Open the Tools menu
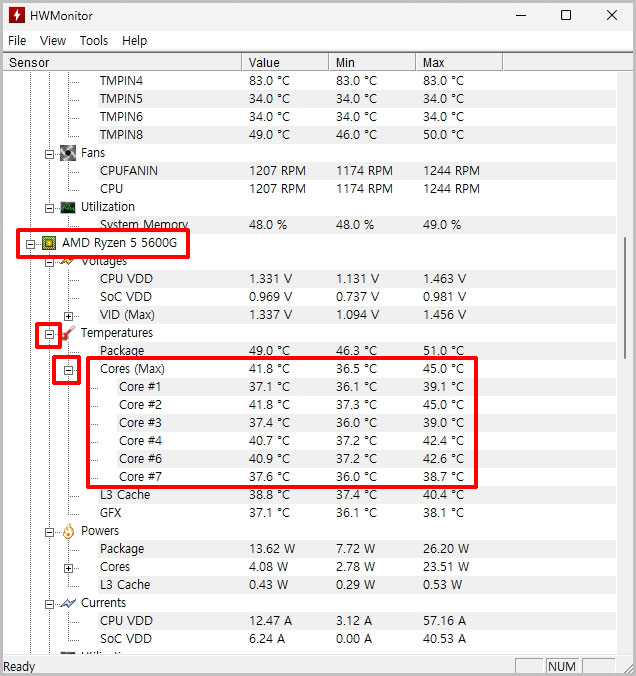The height and width of the screenshot is (676, 636). pyautogui.click(x=94, y=41)
